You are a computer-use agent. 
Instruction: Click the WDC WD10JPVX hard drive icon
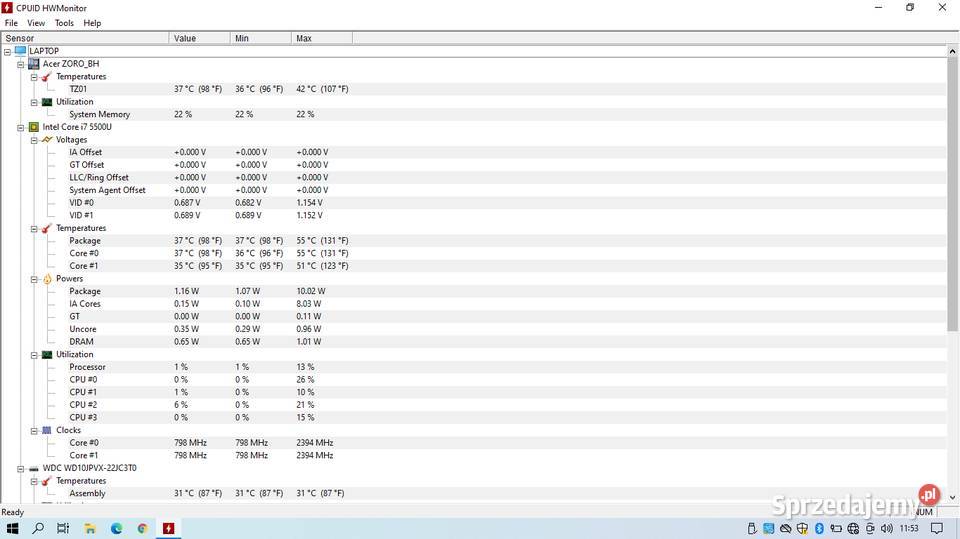tap(34, 469)
